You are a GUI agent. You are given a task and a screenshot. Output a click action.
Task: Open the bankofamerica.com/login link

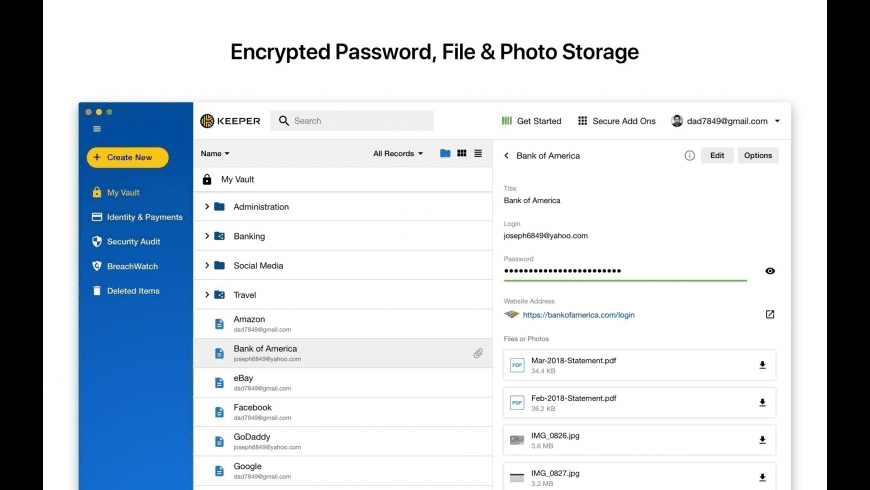[578, 315]
